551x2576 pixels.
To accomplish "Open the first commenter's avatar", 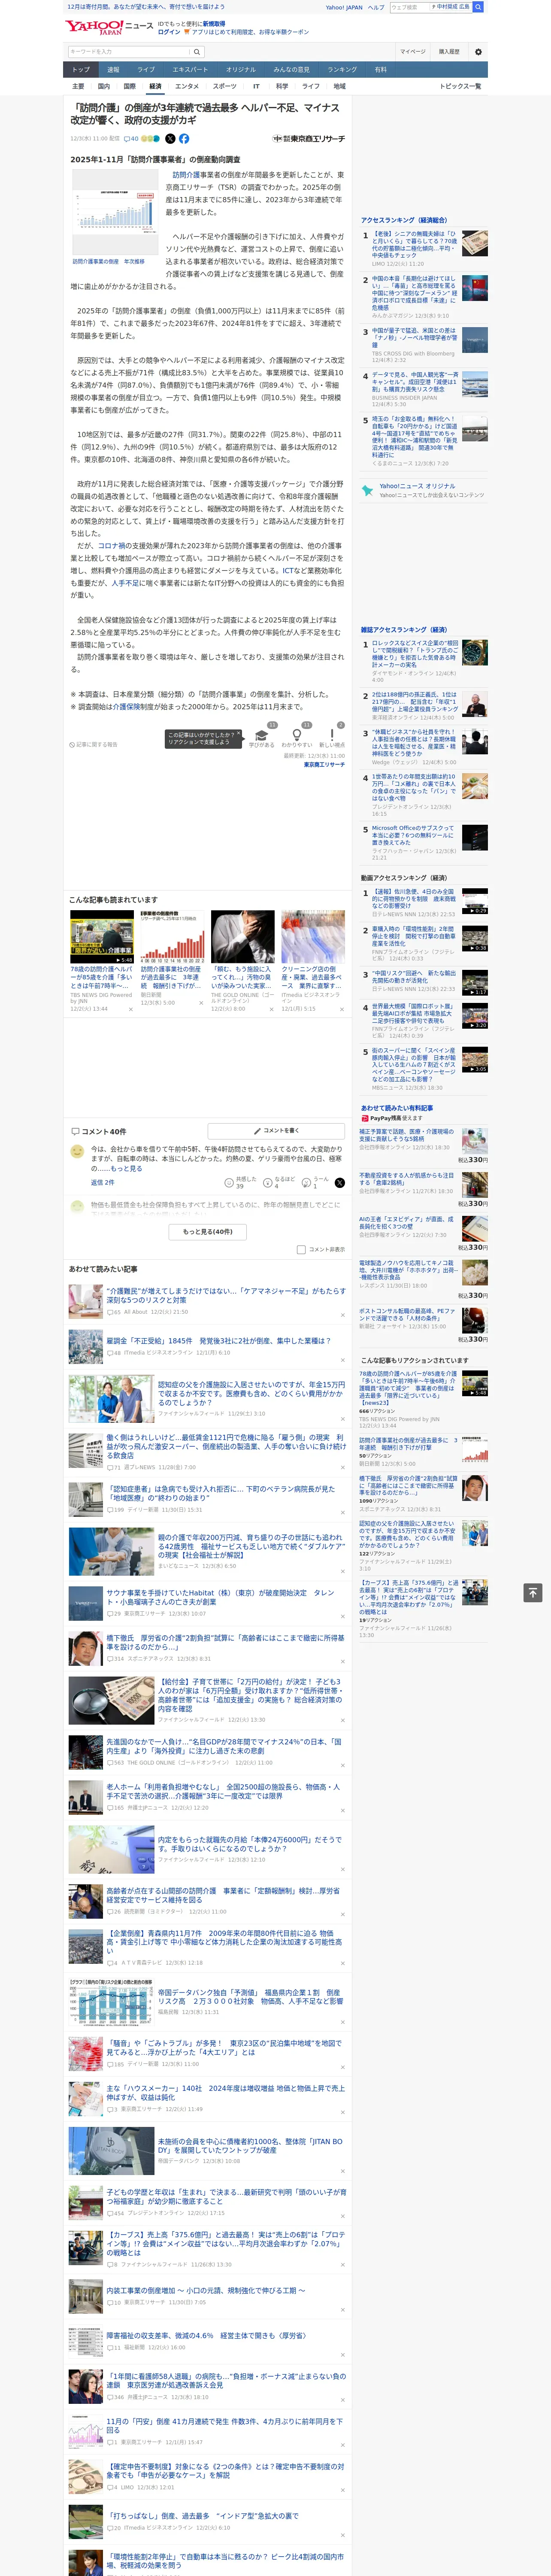I will pyautogui.click(x=77, y=1151).
